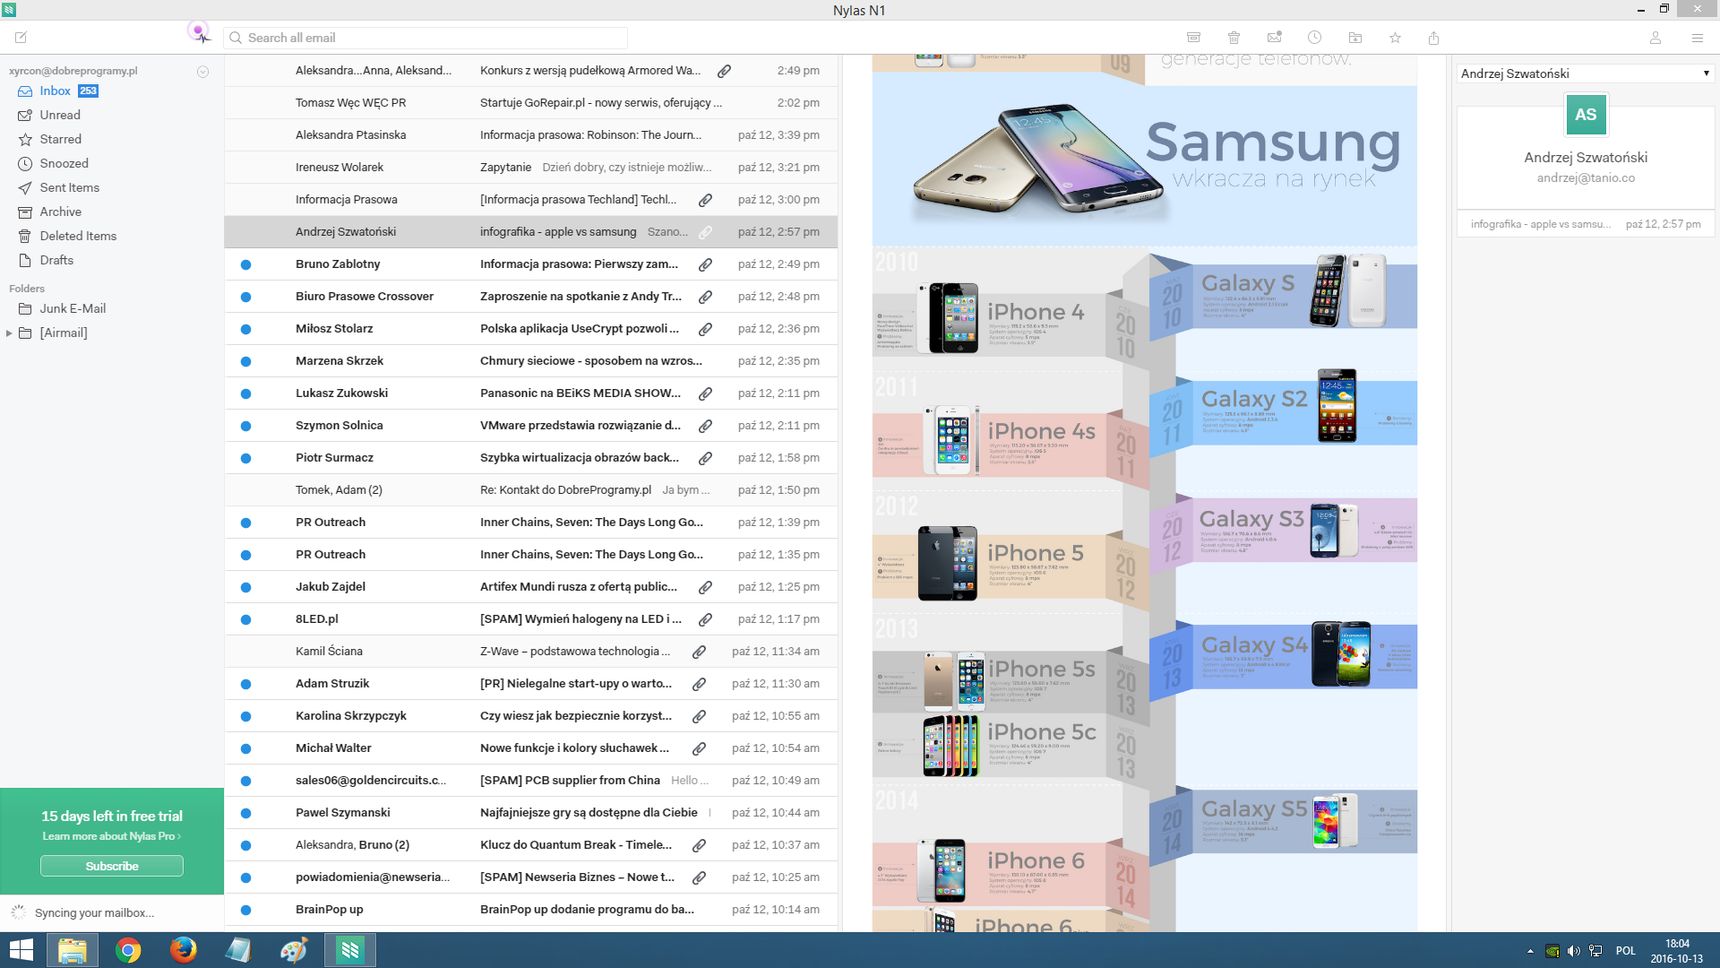Viewport: 1720px width, 968px height.
Task: Open email from Tomasz Węc WĘC PR
Action: point(531,103)
